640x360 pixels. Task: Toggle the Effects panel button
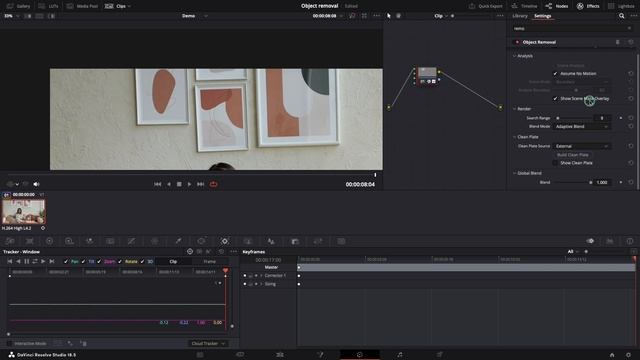(x=588, y=6)
